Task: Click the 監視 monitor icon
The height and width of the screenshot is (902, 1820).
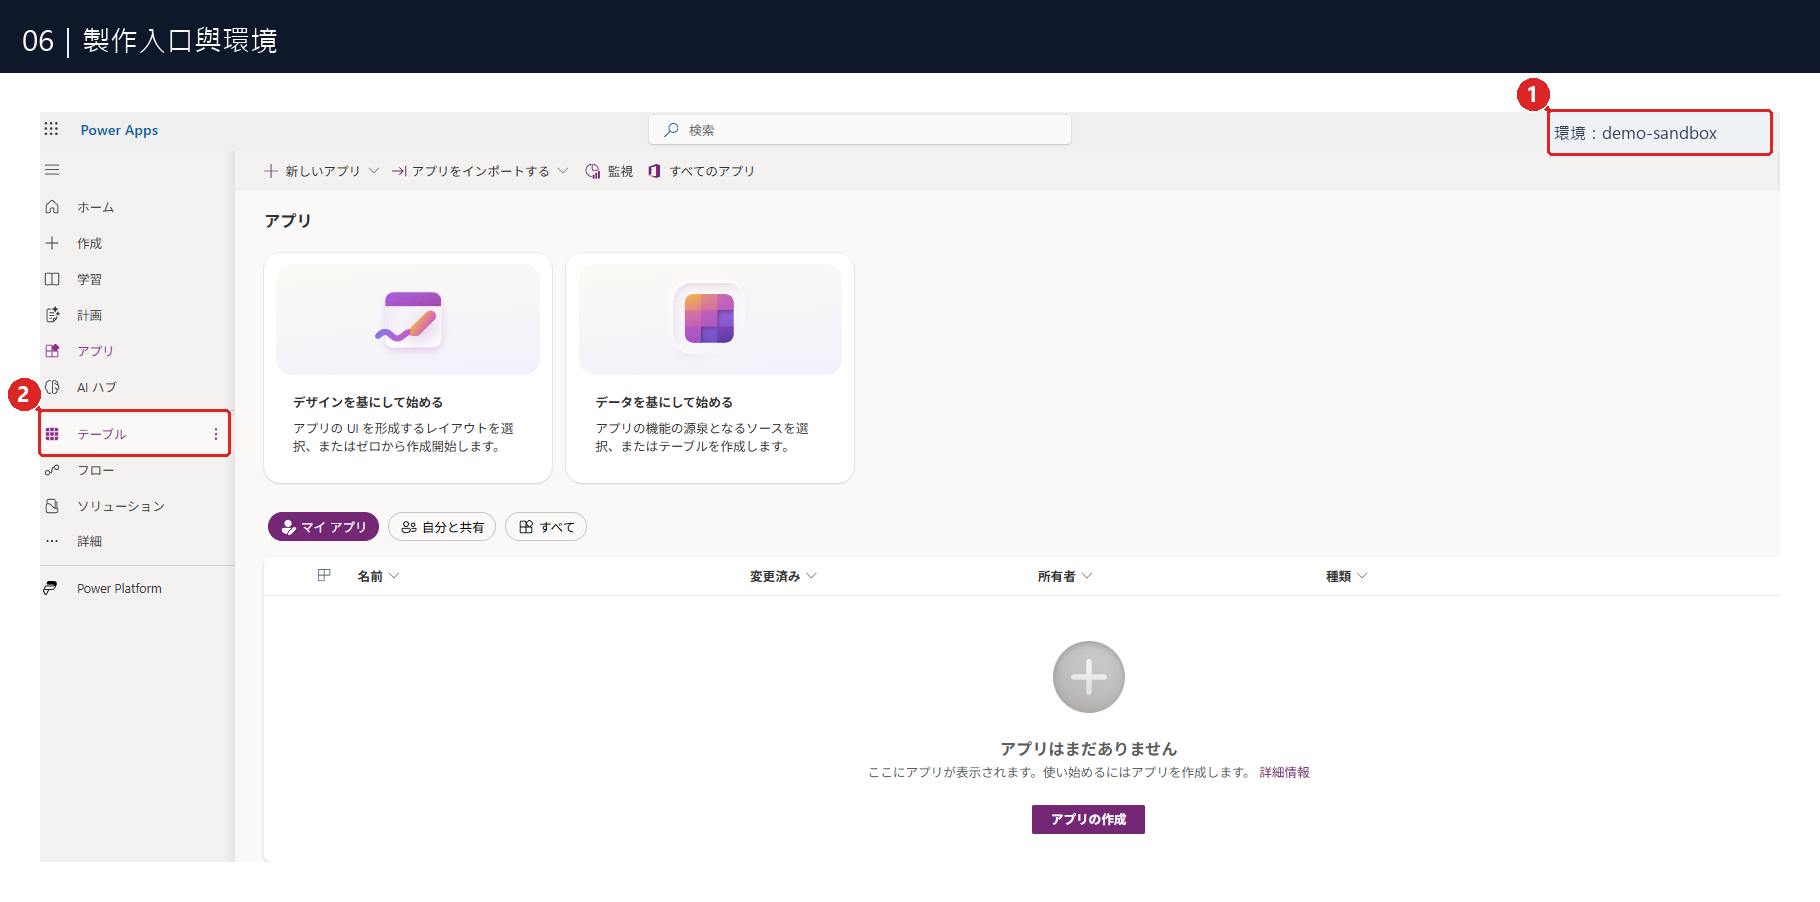Action: [593, 171]
